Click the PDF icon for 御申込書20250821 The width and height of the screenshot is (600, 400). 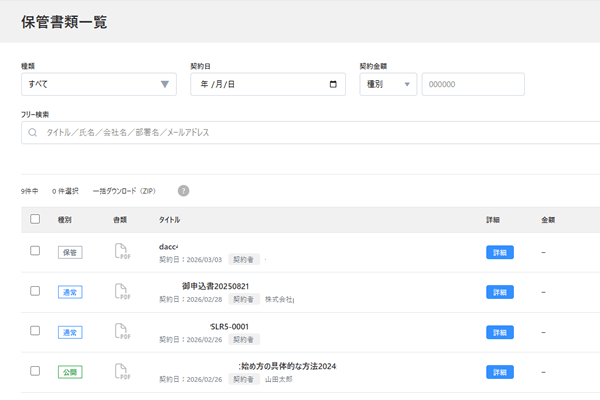[x=122, y=291]
